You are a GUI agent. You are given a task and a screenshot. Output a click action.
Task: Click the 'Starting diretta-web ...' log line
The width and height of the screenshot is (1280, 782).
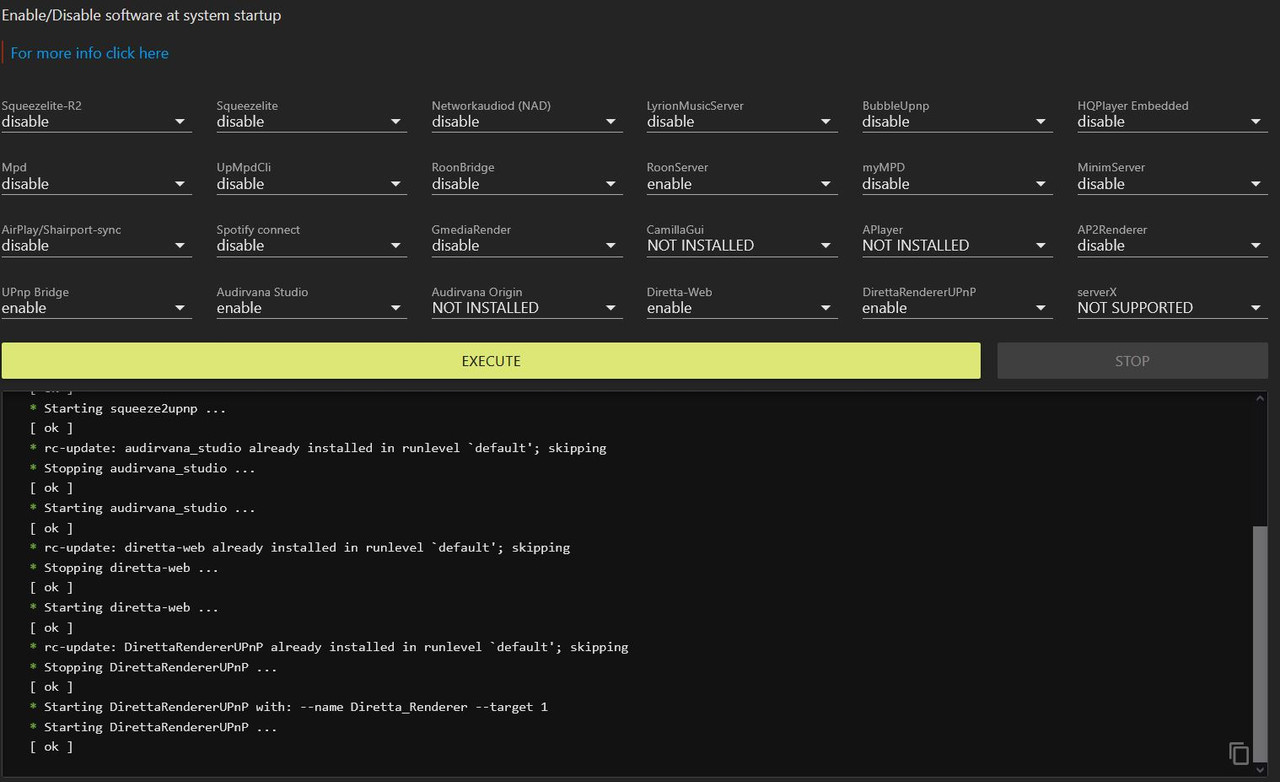click(x=124, y=607)
